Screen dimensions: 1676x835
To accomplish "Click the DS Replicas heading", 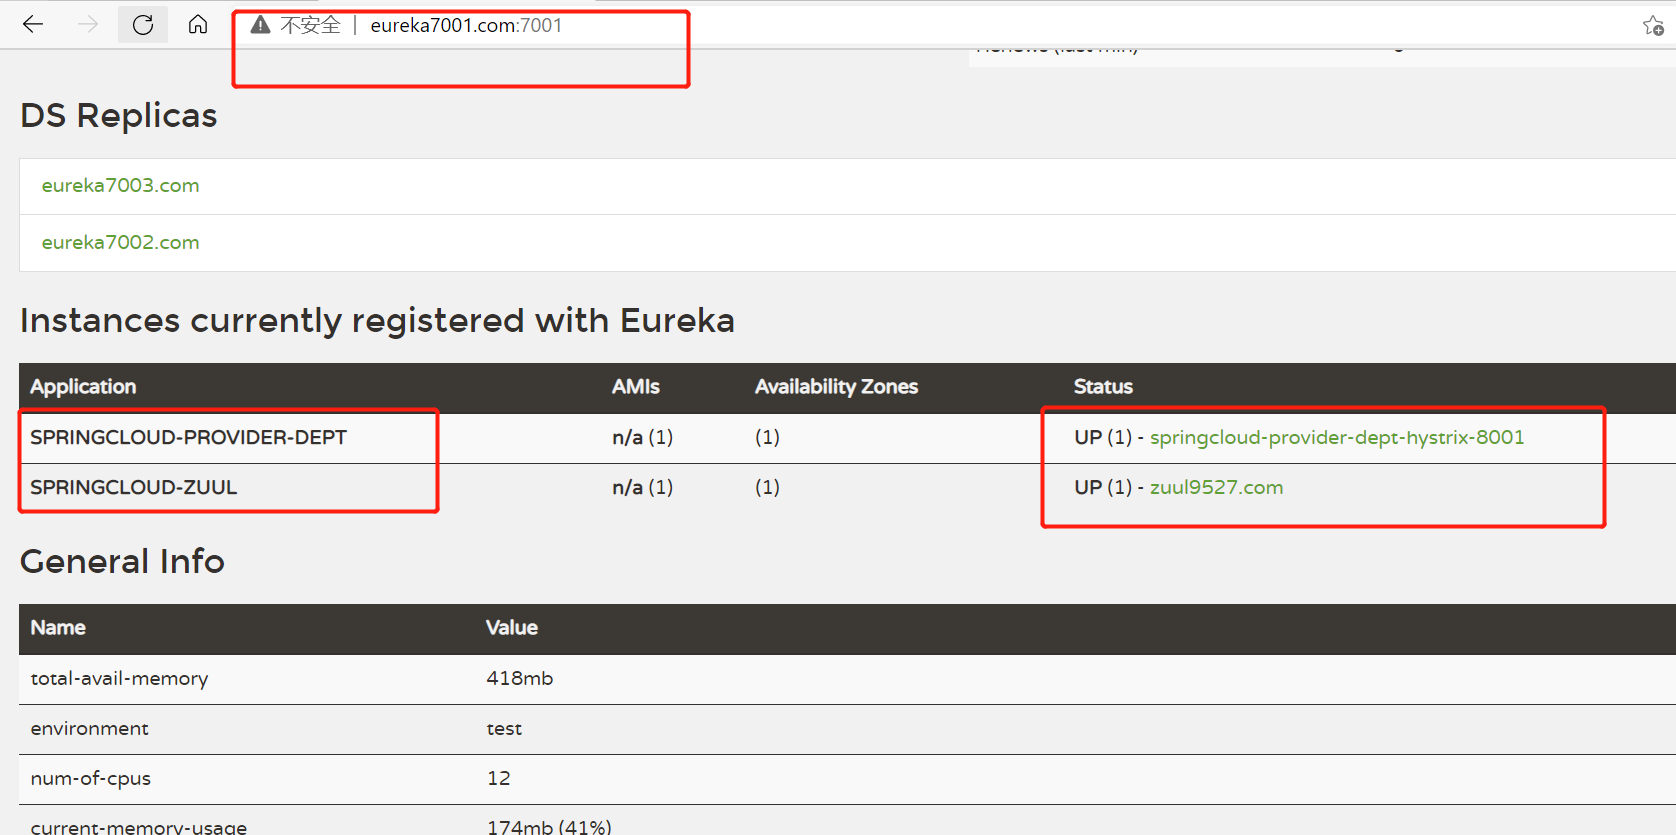I will click(x=118, y=115).
